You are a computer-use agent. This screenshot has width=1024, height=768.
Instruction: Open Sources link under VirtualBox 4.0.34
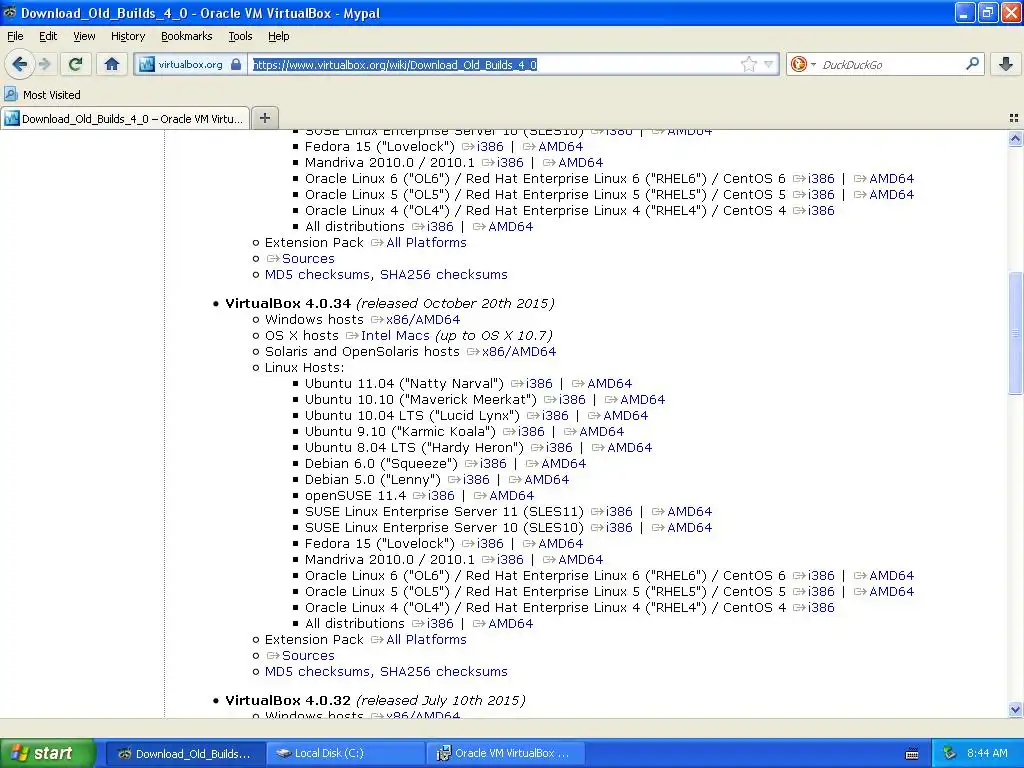[x=308, y=656]
